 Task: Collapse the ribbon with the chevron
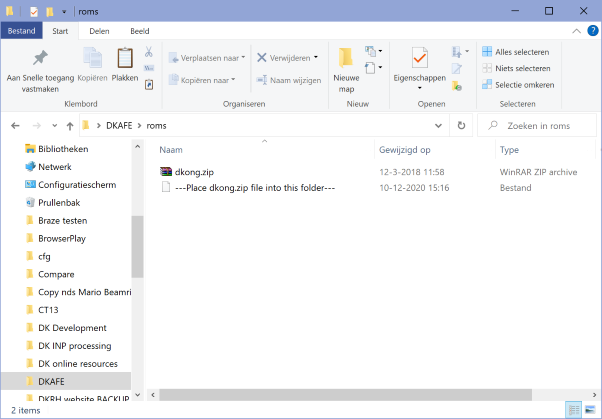point(576,31)
